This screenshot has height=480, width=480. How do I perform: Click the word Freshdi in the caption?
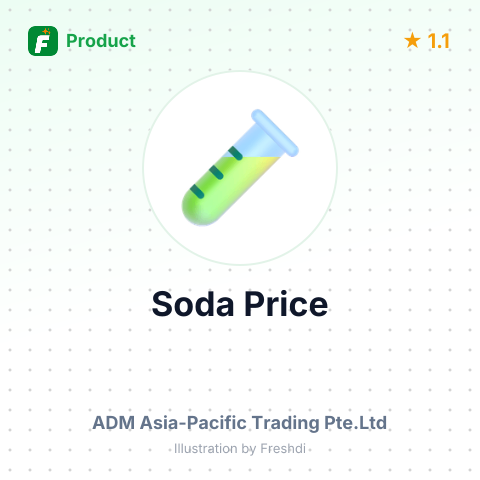(x=283, y=449)
